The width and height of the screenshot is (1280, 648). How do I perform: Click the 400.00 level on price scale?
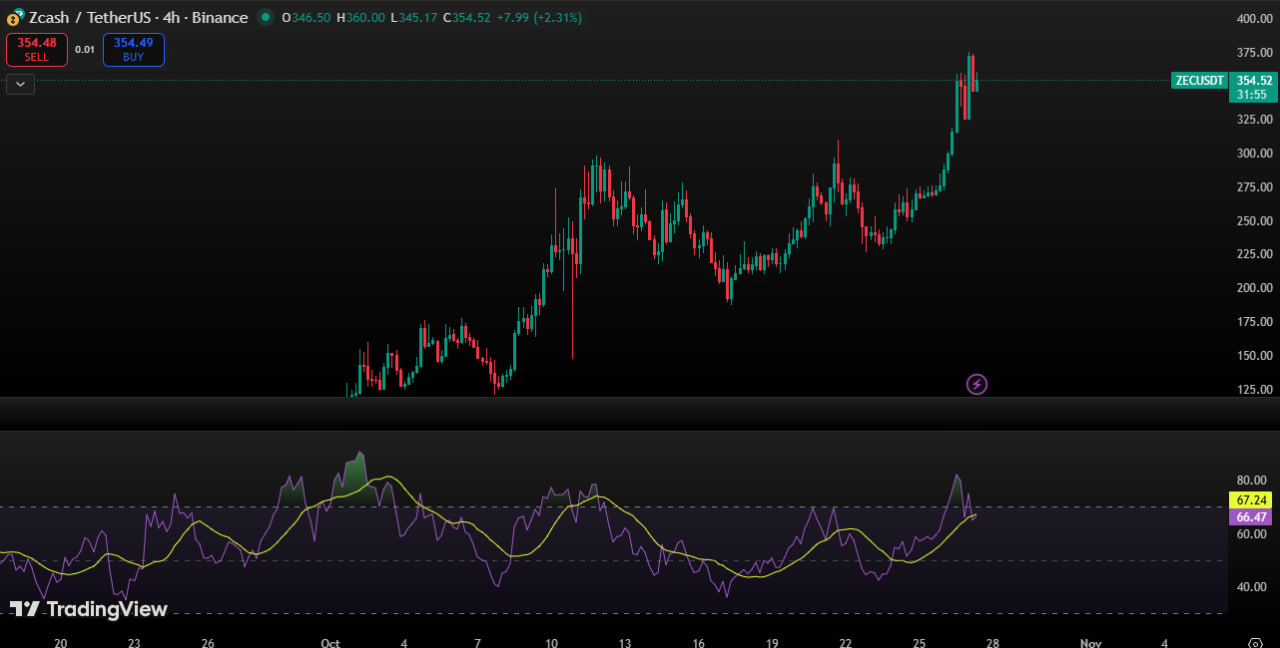pyautogui.click(x=1254, y=19)
